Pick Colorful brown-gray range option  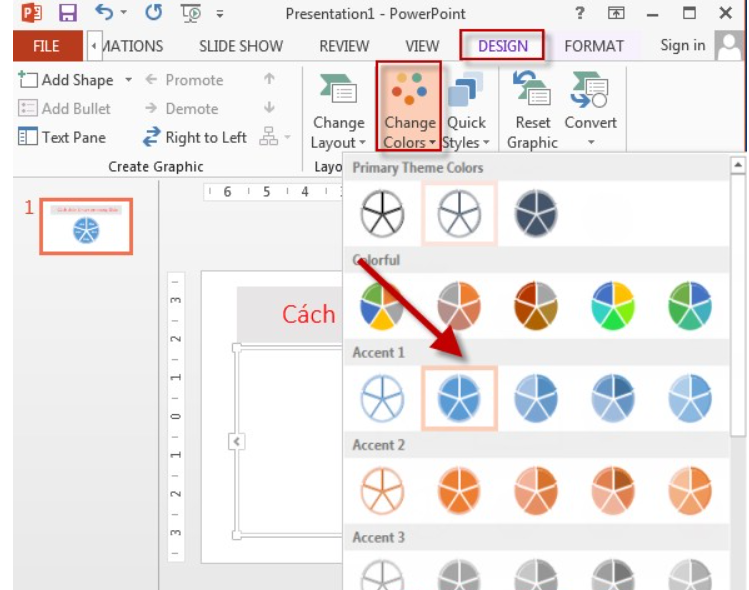click(x=536, y=306)
